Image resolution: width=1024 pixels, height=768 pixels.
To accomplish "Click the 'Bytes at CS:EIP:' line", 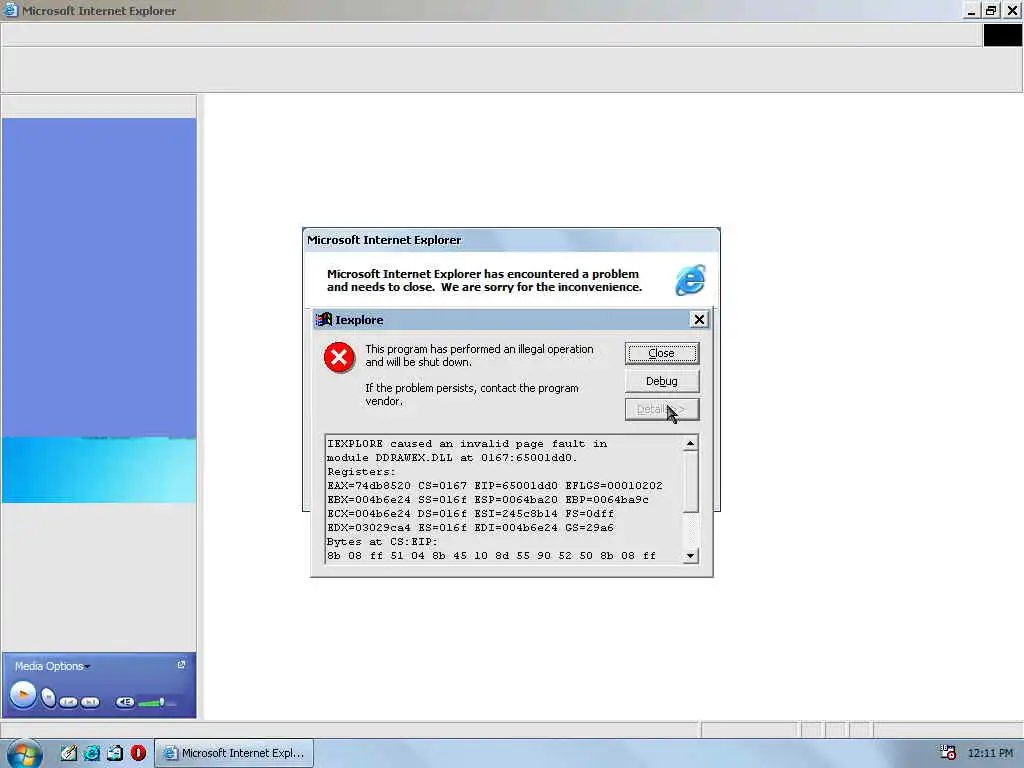I will coord(382,542).
